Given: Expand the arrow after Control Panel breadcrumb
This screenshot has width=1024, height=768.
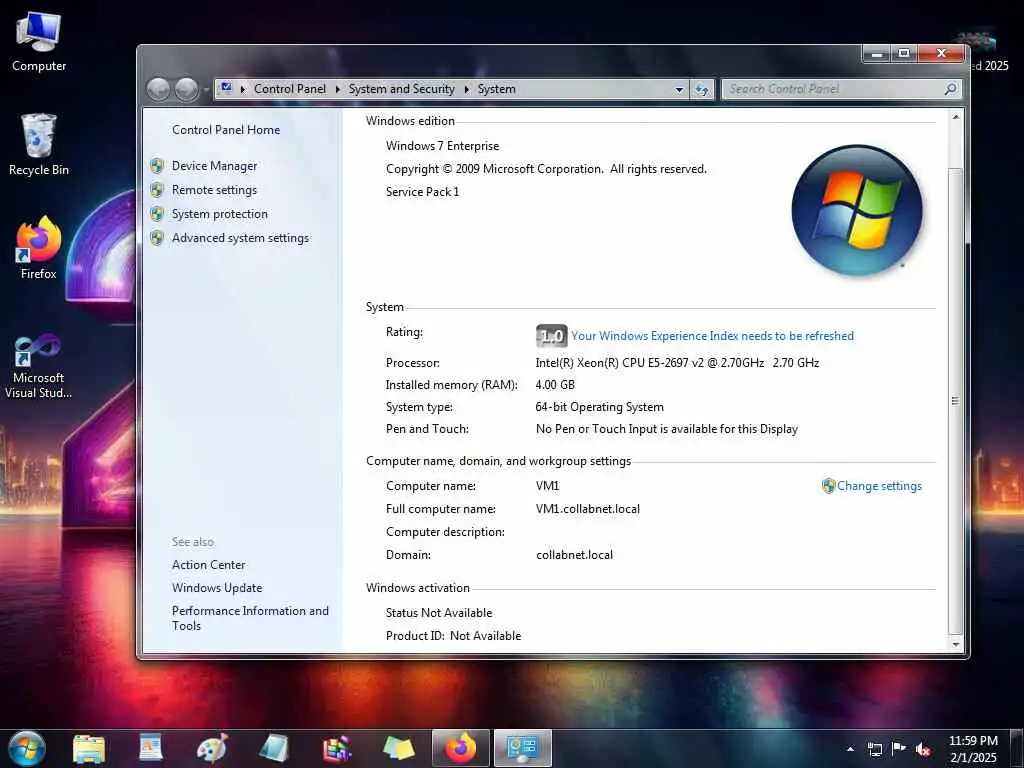Looking at the screenshot, I should coord(338,89).
